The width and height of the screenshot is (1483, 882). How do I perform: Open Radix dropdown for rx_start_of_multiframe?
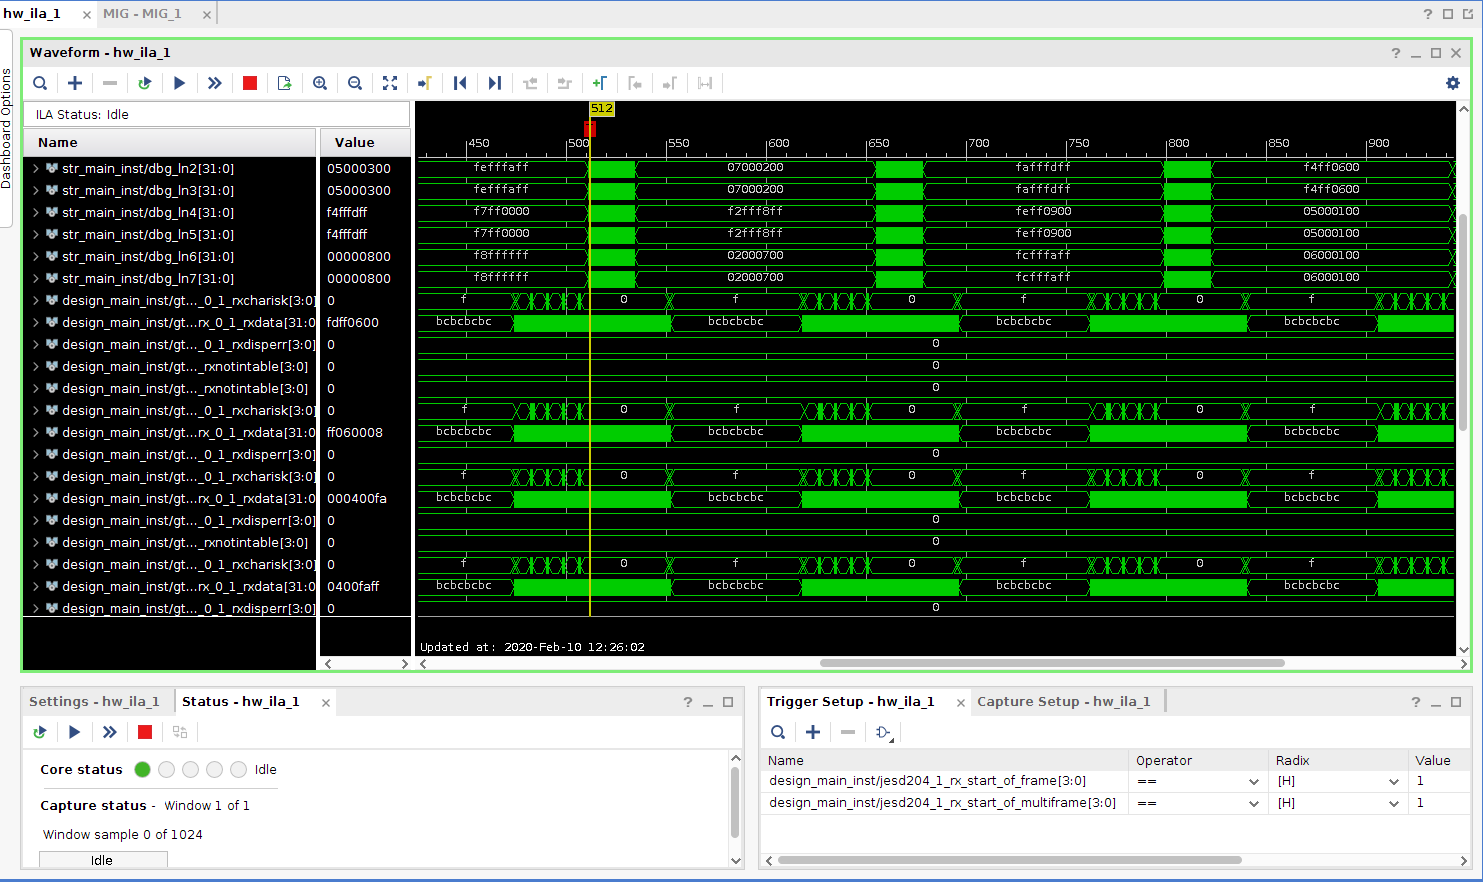click(1393, 803)
